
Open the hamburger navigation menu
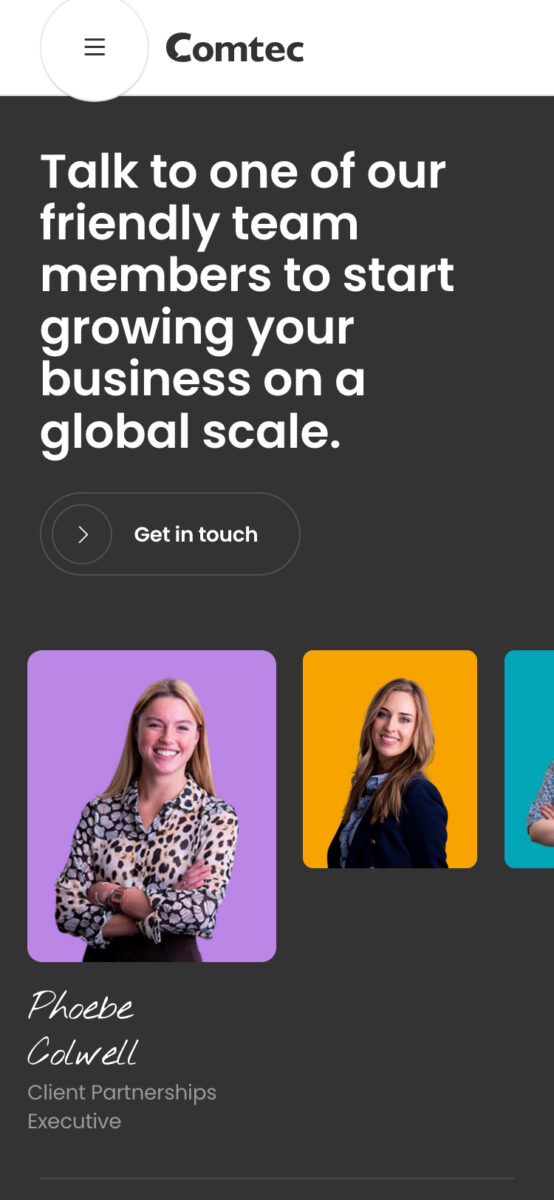click(x=94, y=47)
